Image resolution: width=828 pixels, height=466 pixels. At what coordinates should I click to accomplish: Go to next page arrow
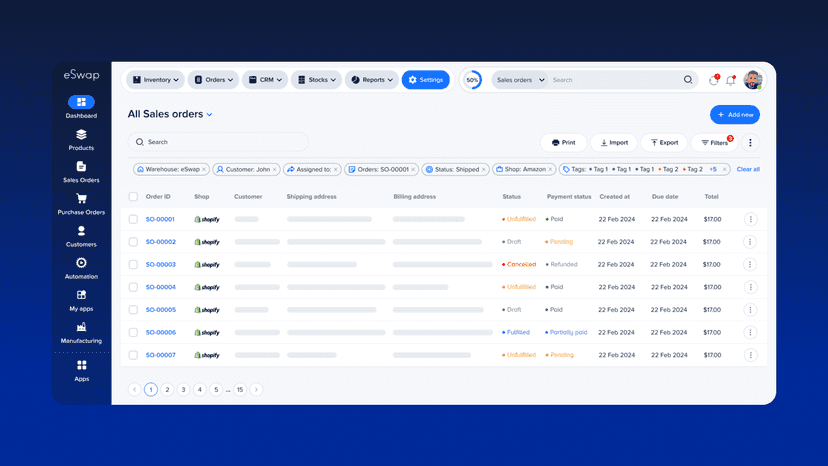256,390
